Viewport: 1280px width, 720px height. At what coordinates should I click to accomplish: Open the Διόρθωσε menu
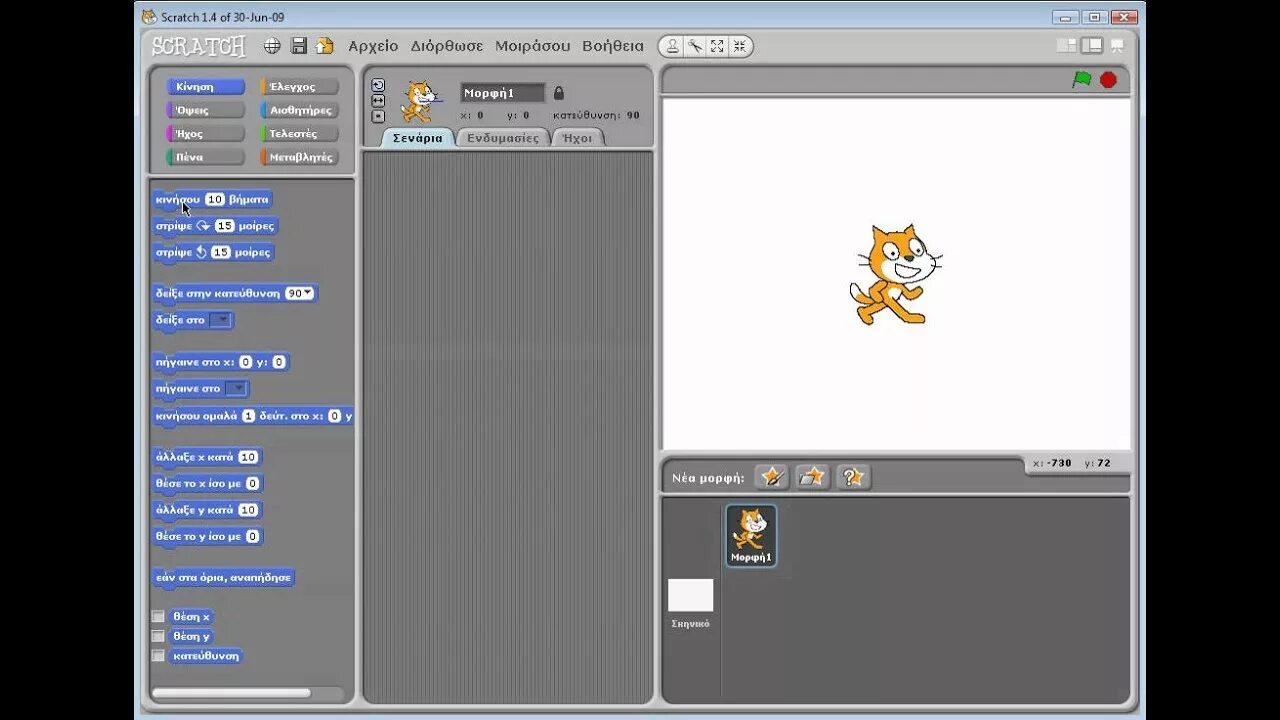(447, 46)
